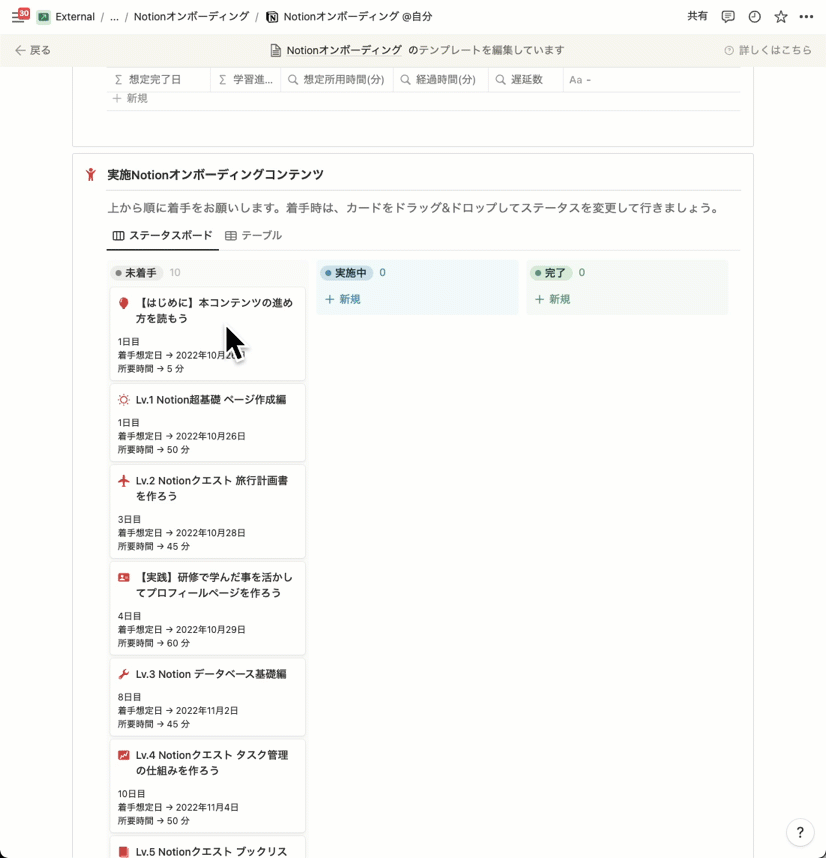
Task: Open the 学習進... column header menu
Action: click(246, 80)
